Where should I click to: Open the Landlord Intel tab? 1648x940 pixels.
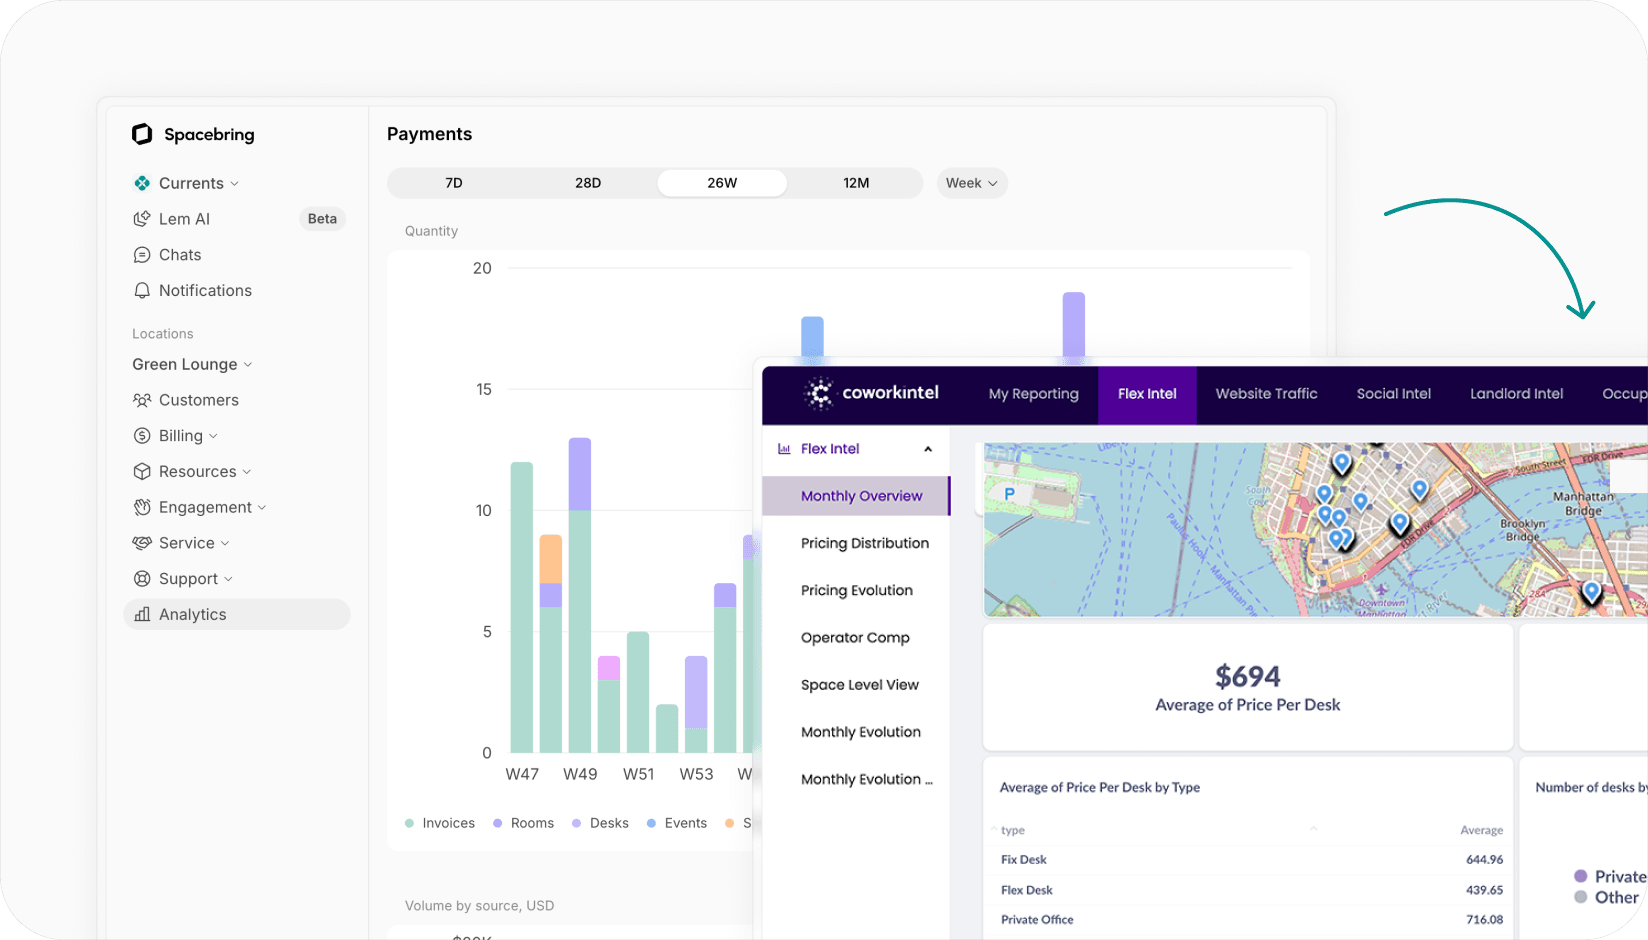click(x=1516, y=394)
